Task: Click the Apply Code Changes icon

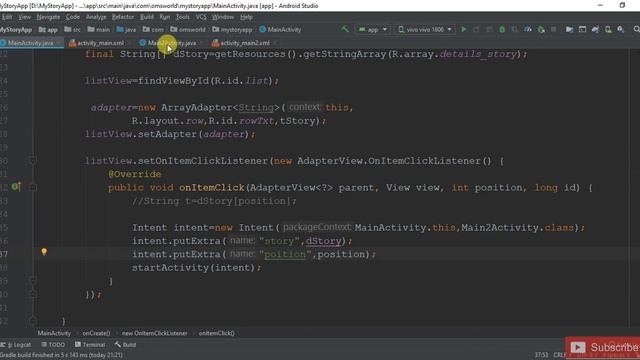Action: pyautogui.click(x=489, y=29)
